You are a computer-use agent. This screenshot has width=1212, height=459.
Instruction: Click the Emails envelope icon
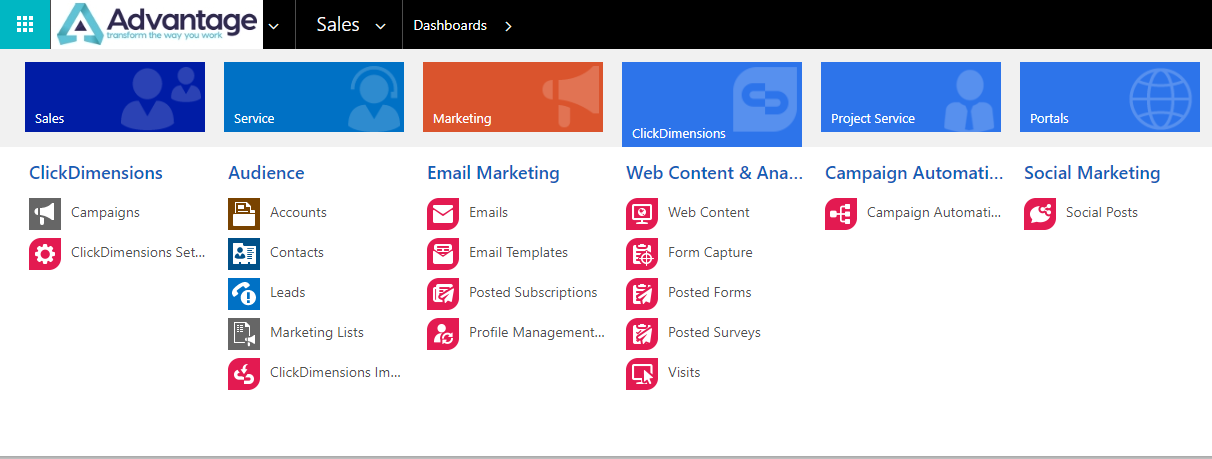(x=443, y=214)
